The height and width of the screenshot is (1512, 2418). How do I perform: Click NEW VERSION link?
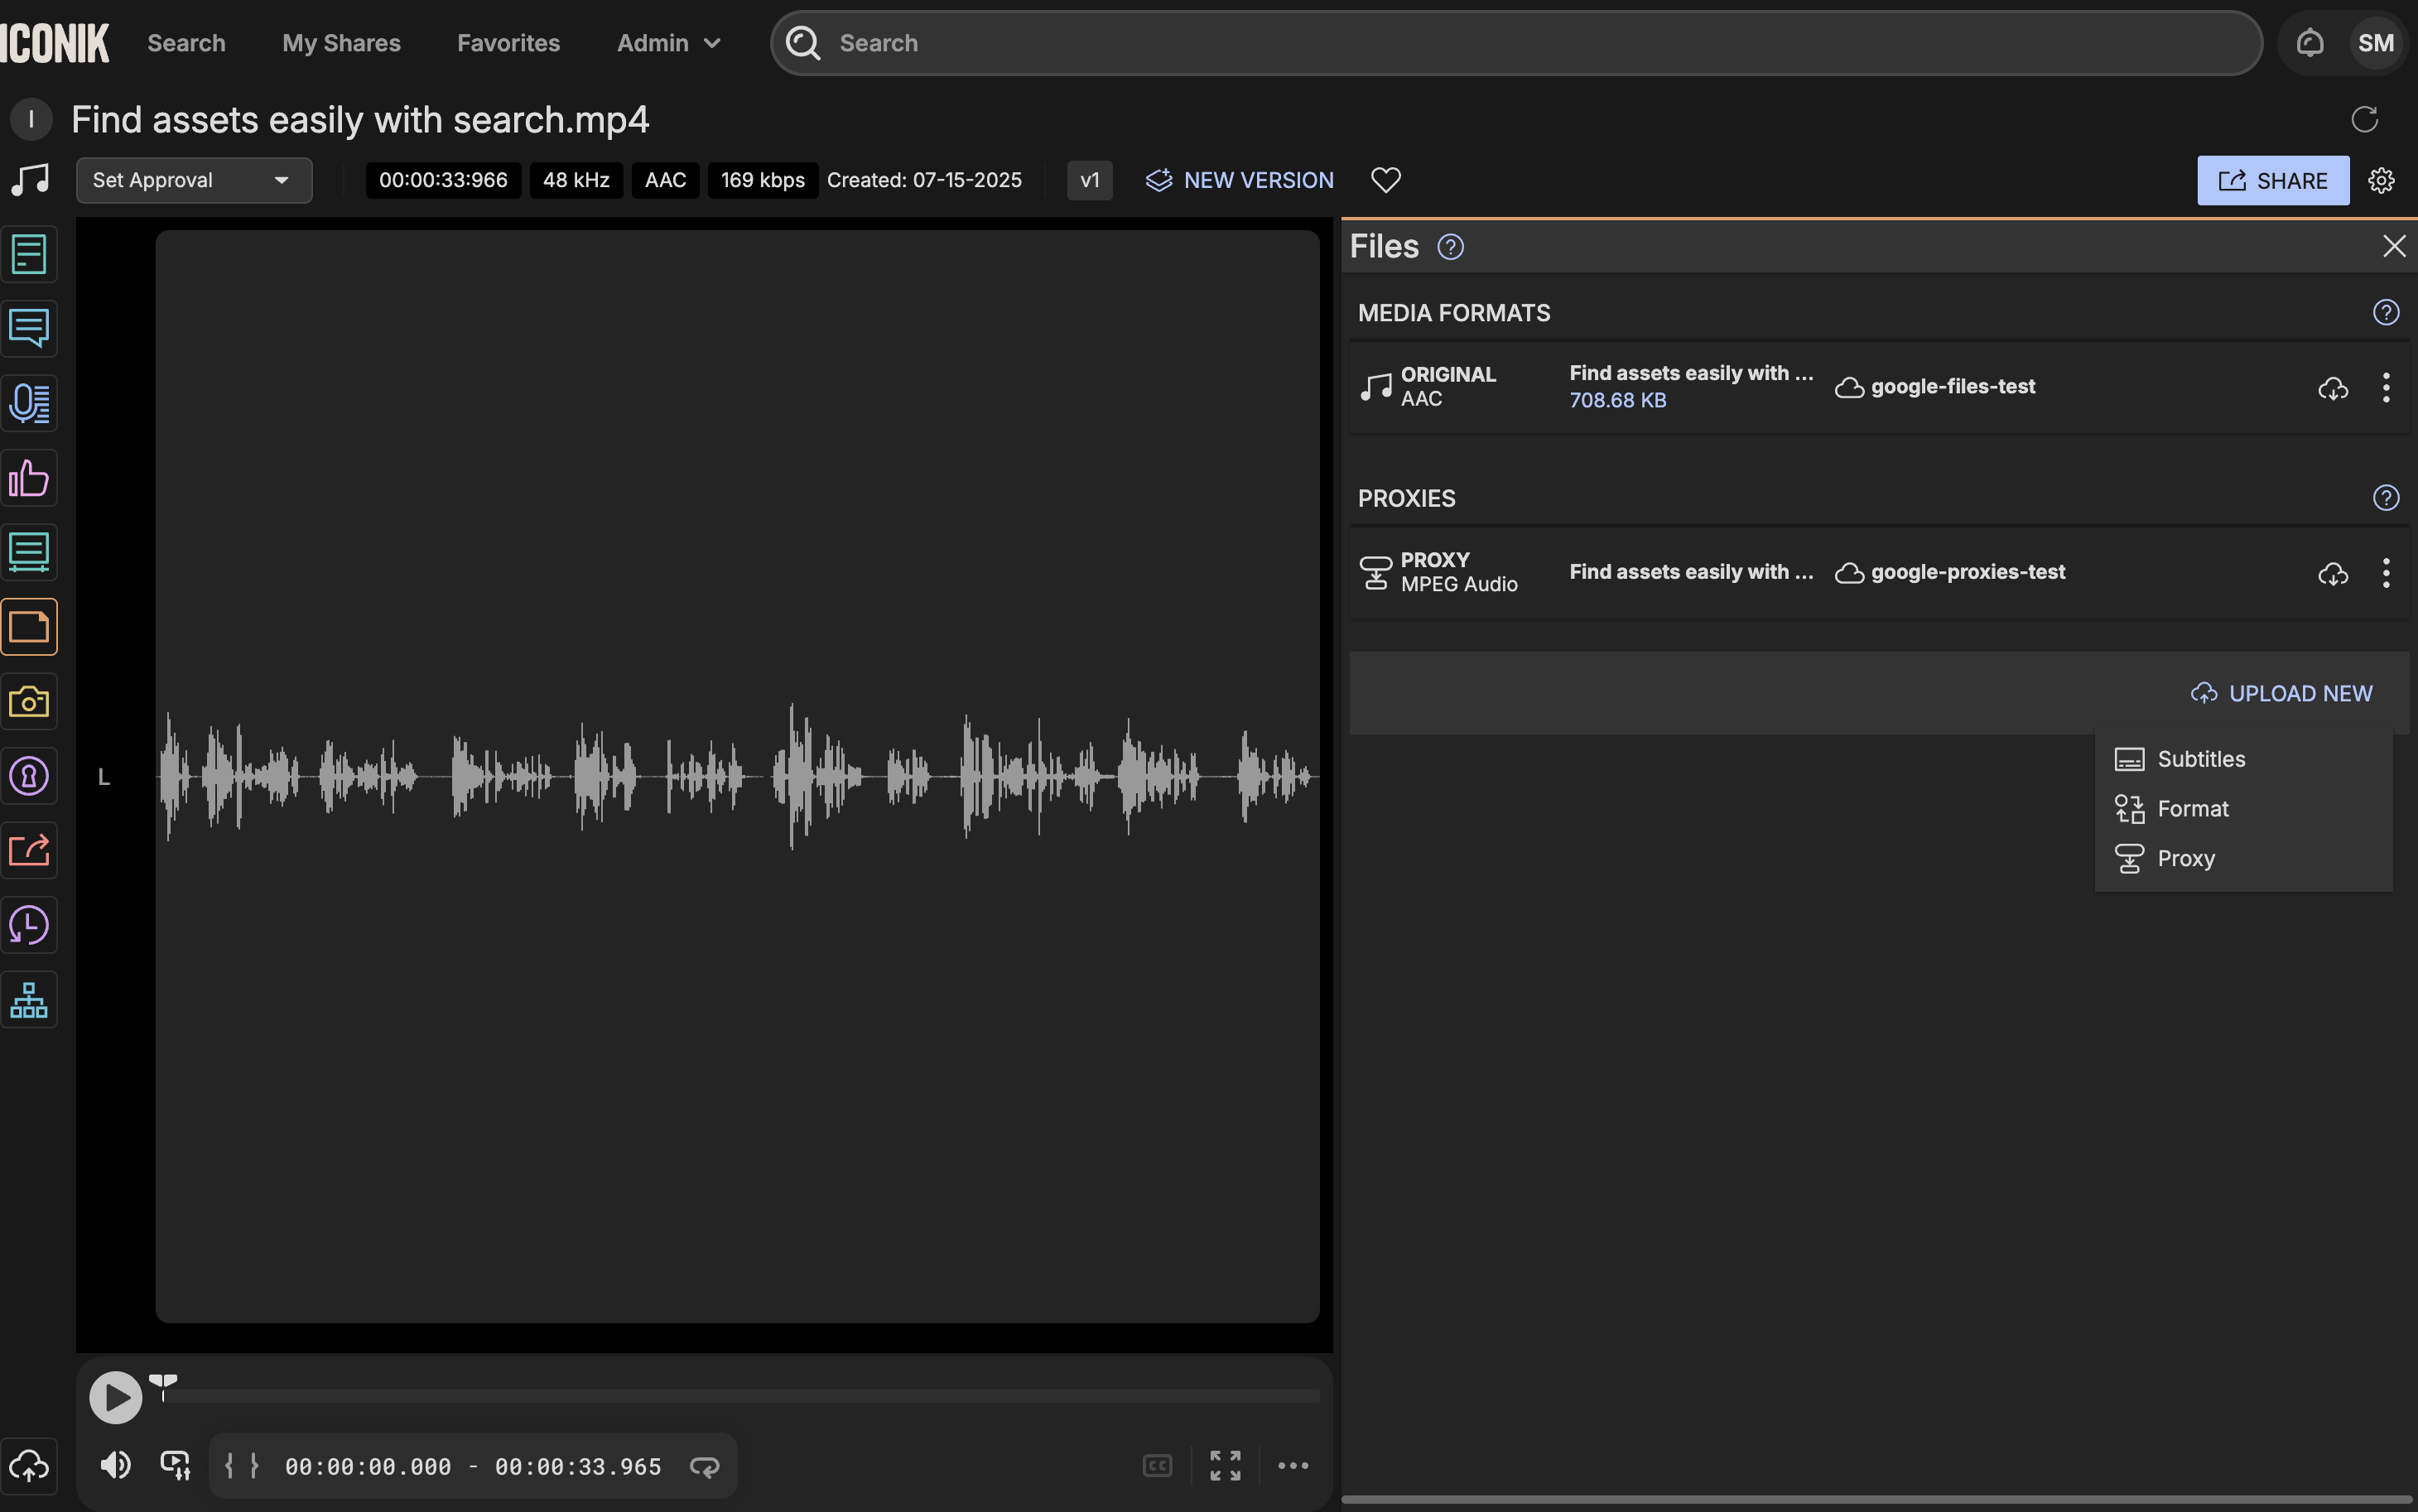pos(1240,180)
